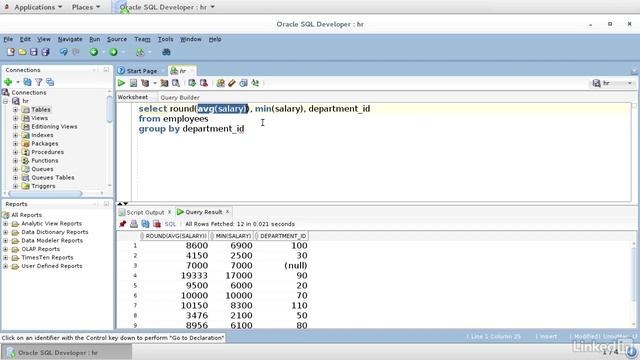Viewport: 640px width, 360px height.
Task: Click the Run Statement green arrow
Action: coord(121,83)
